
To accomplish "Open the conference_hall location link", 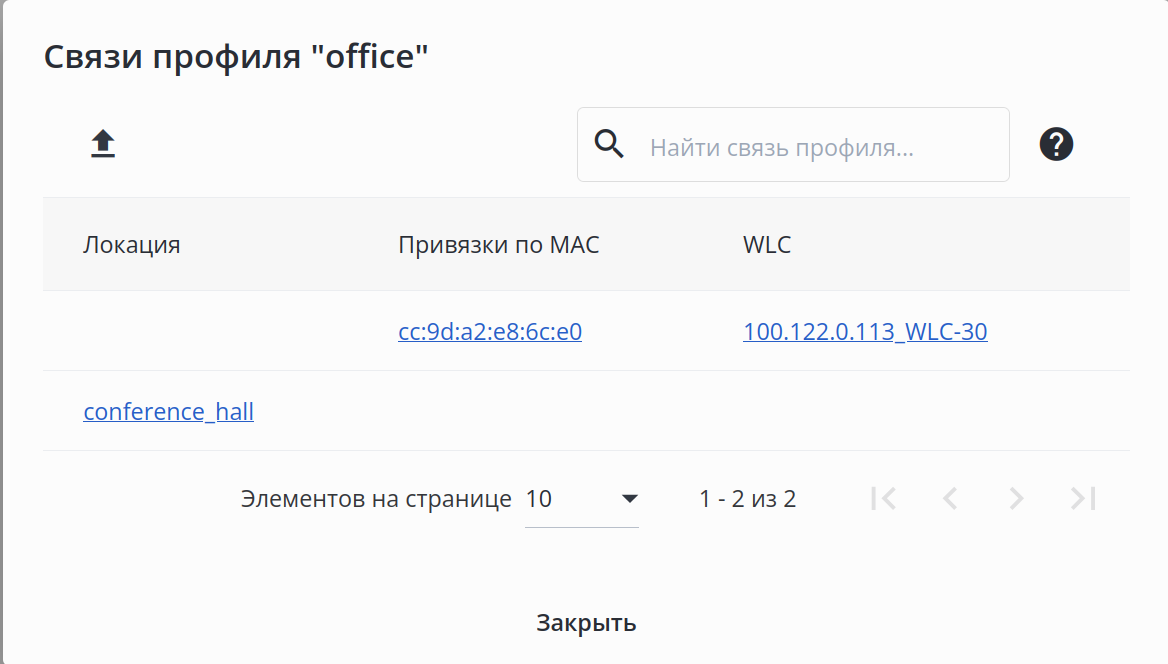I will (x=168, y=411).
